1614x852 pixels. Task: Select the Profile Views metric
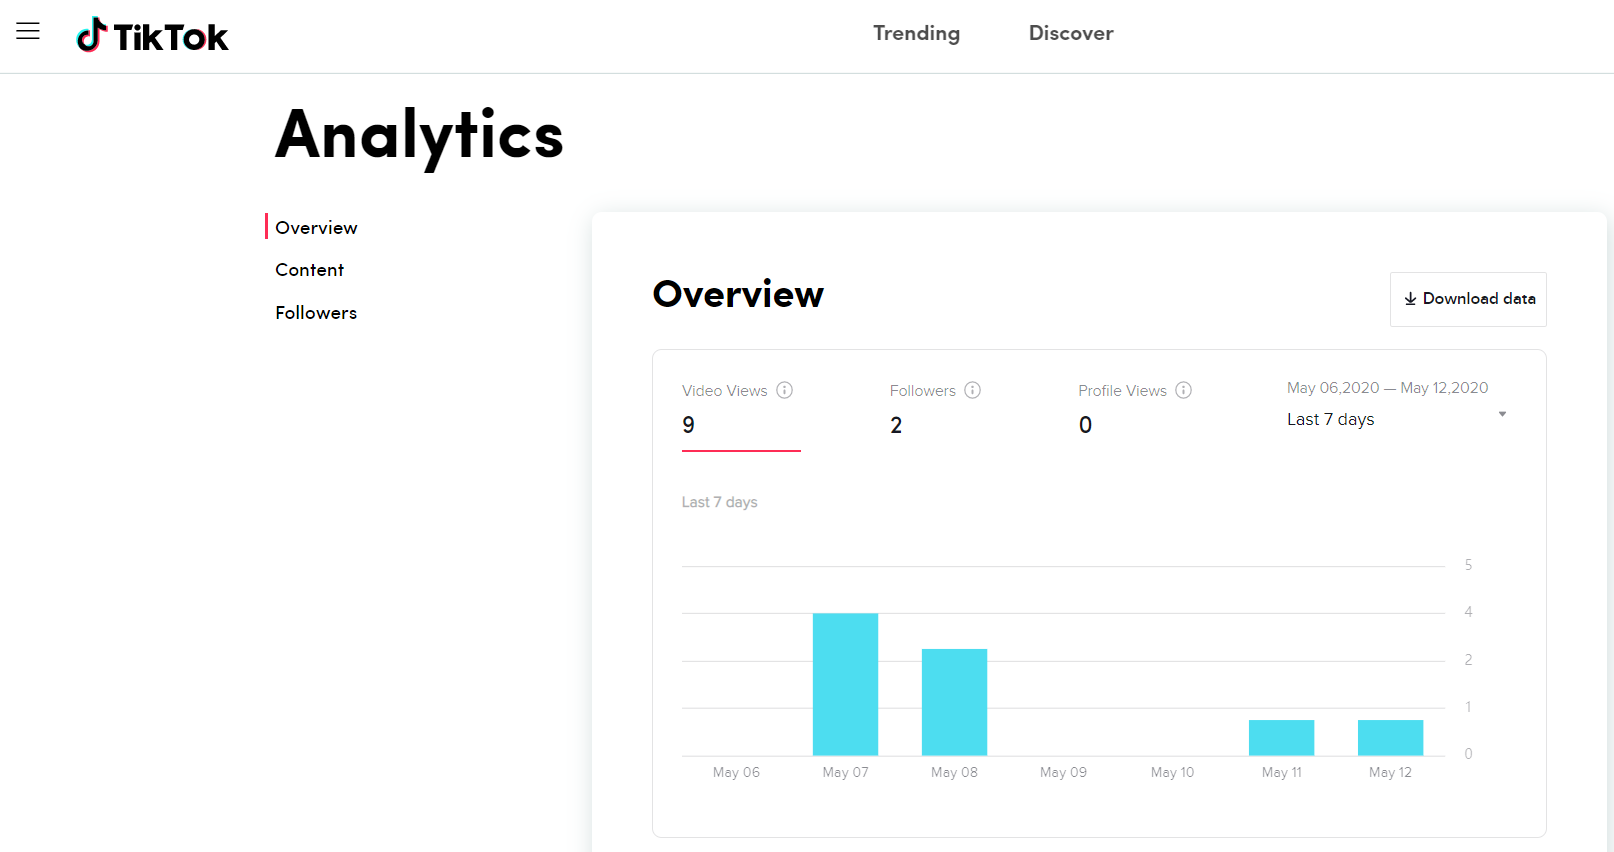[x=1121, y=391]
